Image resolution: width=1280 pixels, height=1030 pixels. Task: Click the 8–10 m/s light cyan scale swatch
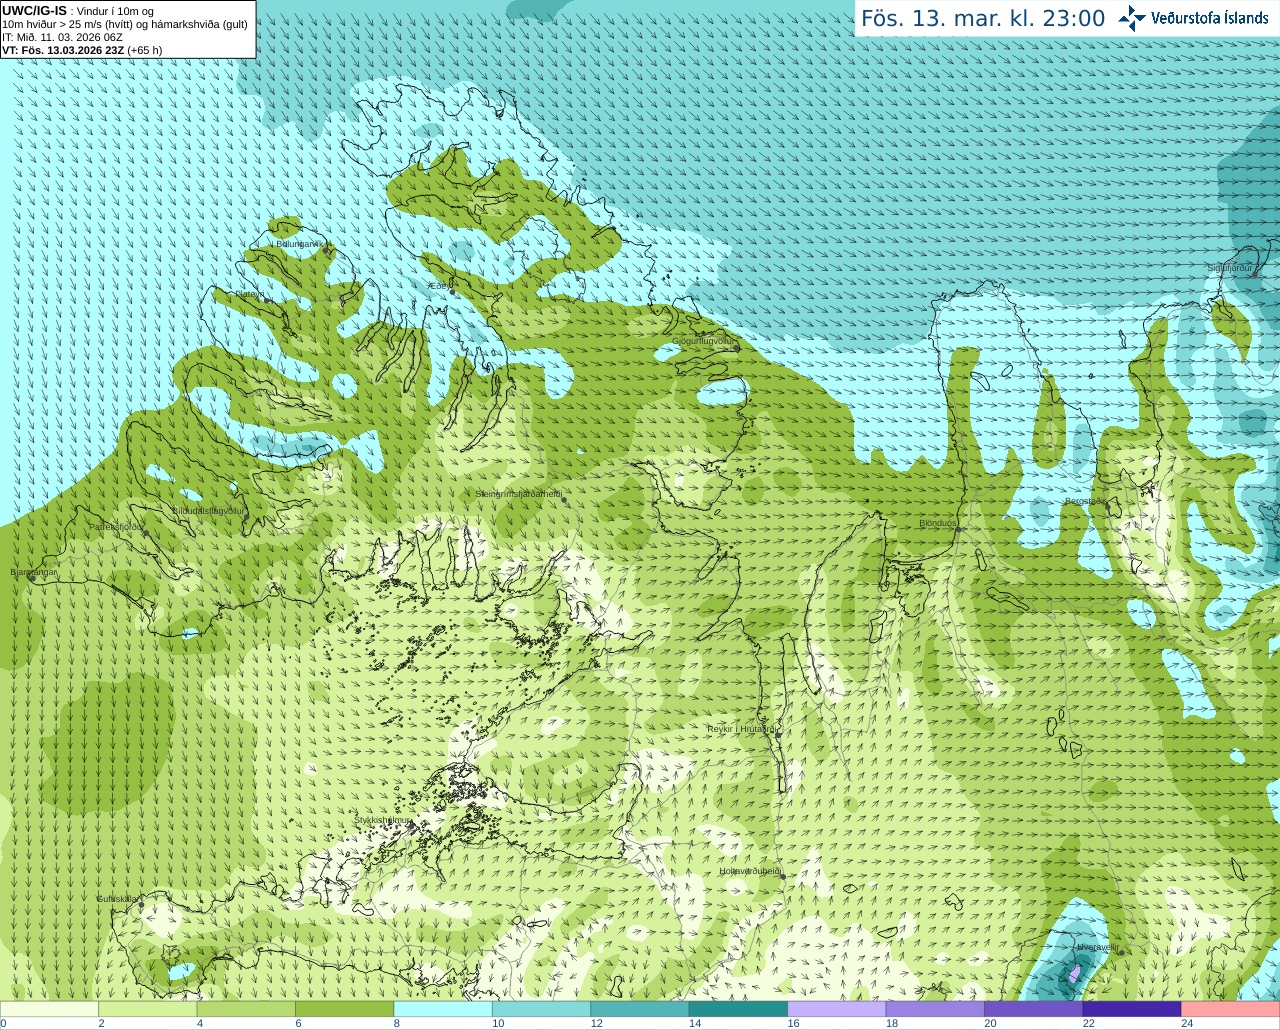click(x=443, y=1009)
